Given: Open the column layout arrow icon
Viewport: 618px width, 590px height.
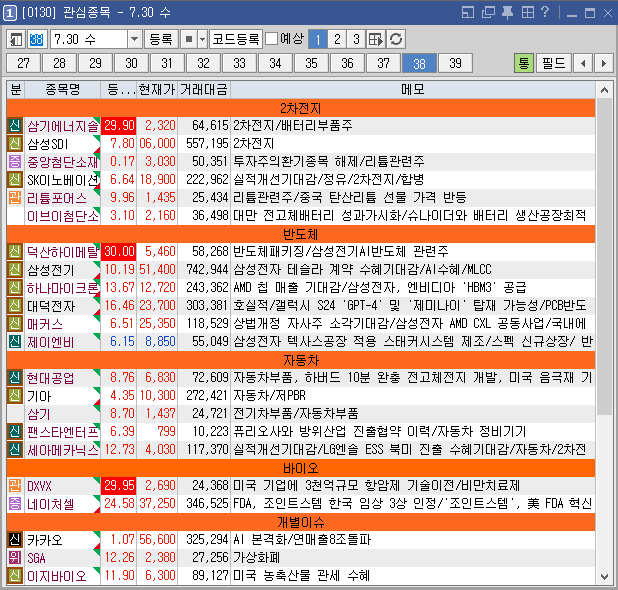Looking at the screenshot, I should tap(376, 39).
